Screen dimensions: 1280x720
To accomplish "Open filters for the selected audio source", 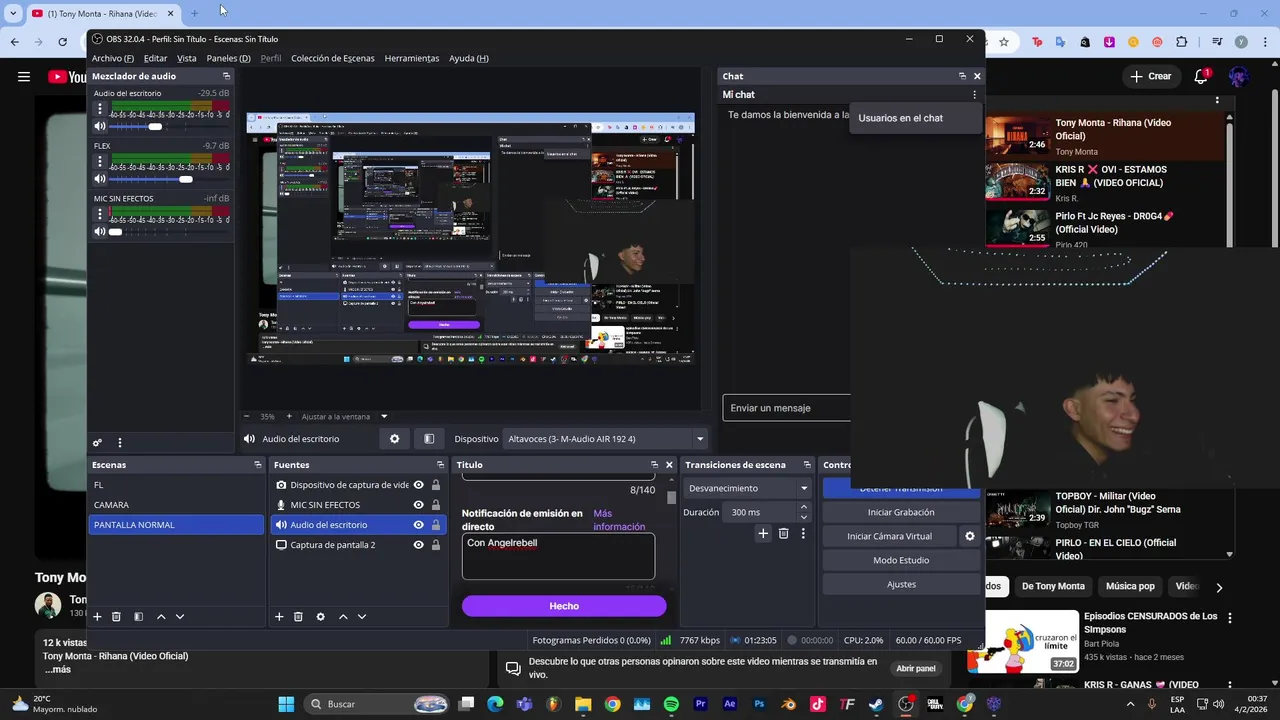I will [429, 439].
